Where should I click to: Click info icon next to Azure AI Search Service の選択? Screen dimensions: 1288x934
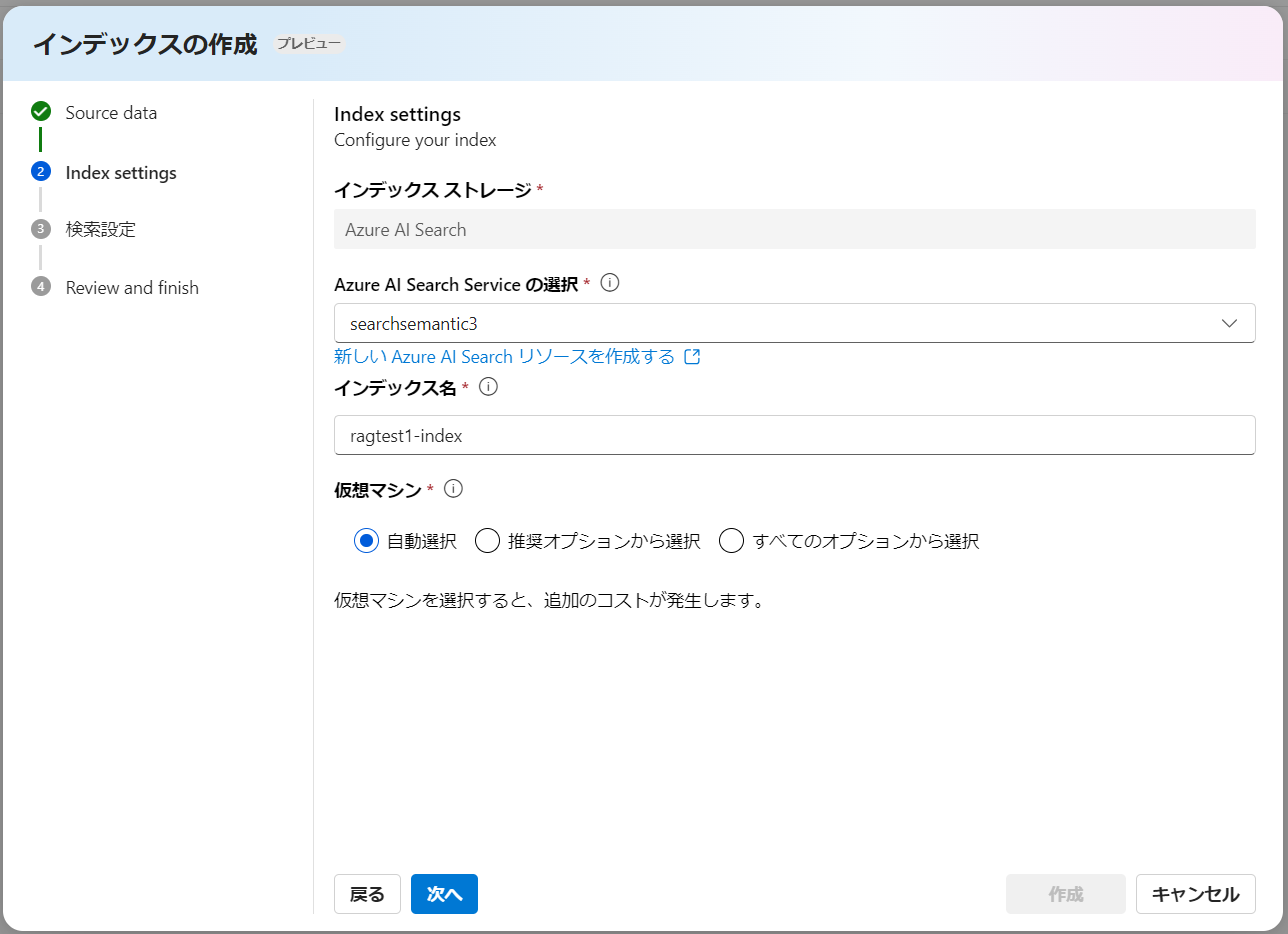(x=610, y=283)
